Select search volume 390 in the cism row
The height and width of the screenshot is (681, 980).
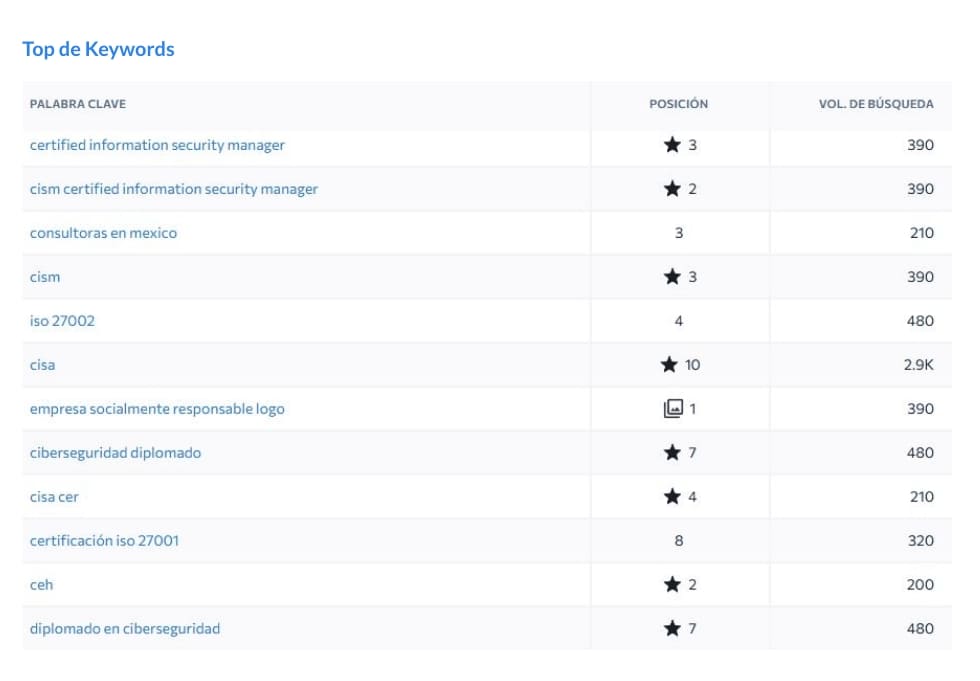(920, 277)
